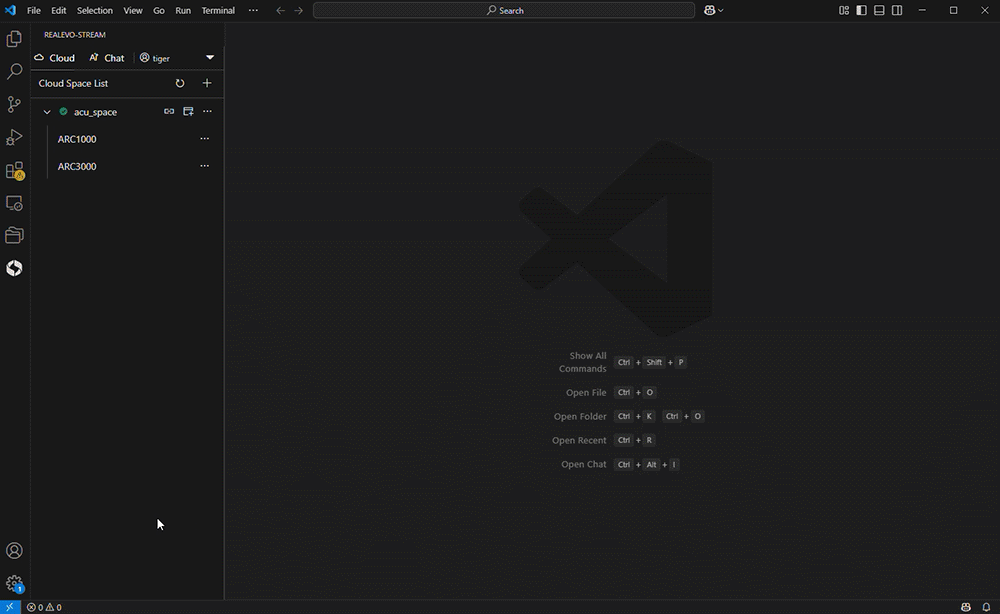The image size is (1000, 614).
Task: Add a new cloud space
Action: pos(207,84)
